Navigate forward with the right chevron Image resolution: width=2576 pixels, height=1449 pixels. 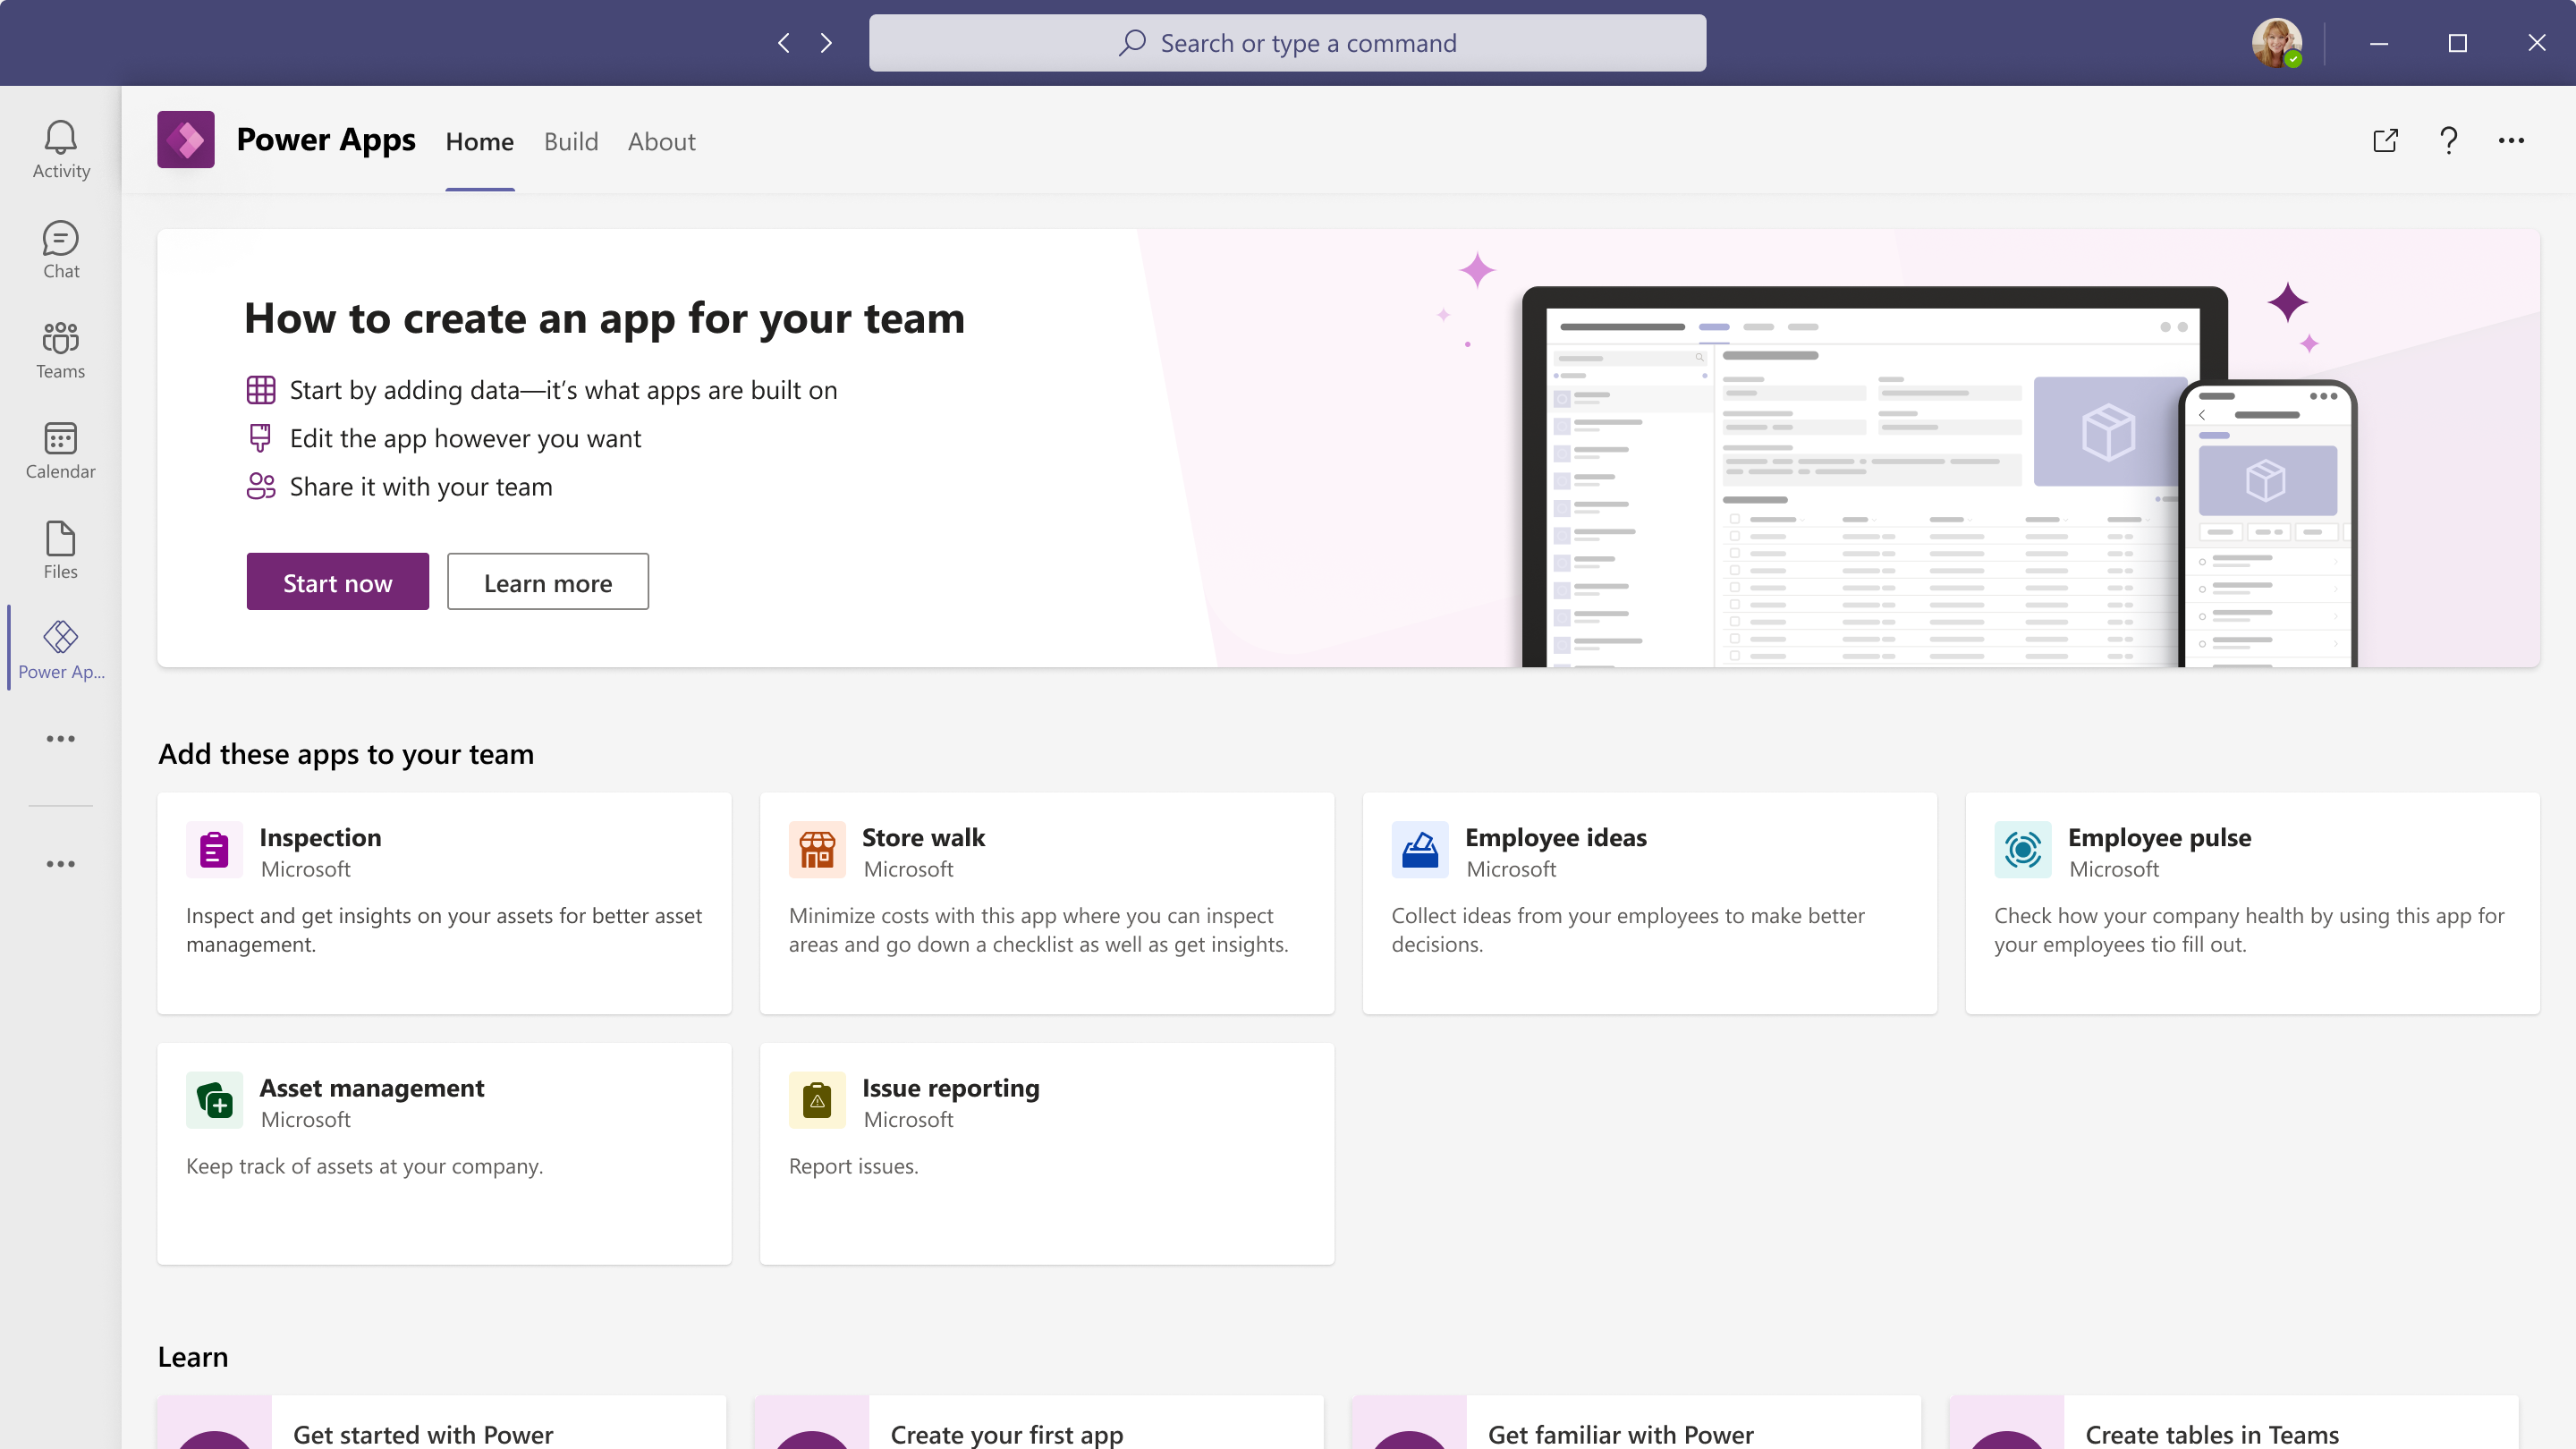[826, 43]
